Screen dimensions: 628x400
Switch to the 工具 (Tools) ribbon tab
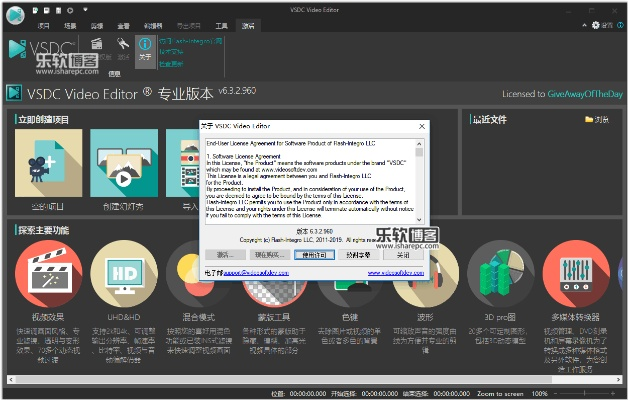tap(221, 23)
